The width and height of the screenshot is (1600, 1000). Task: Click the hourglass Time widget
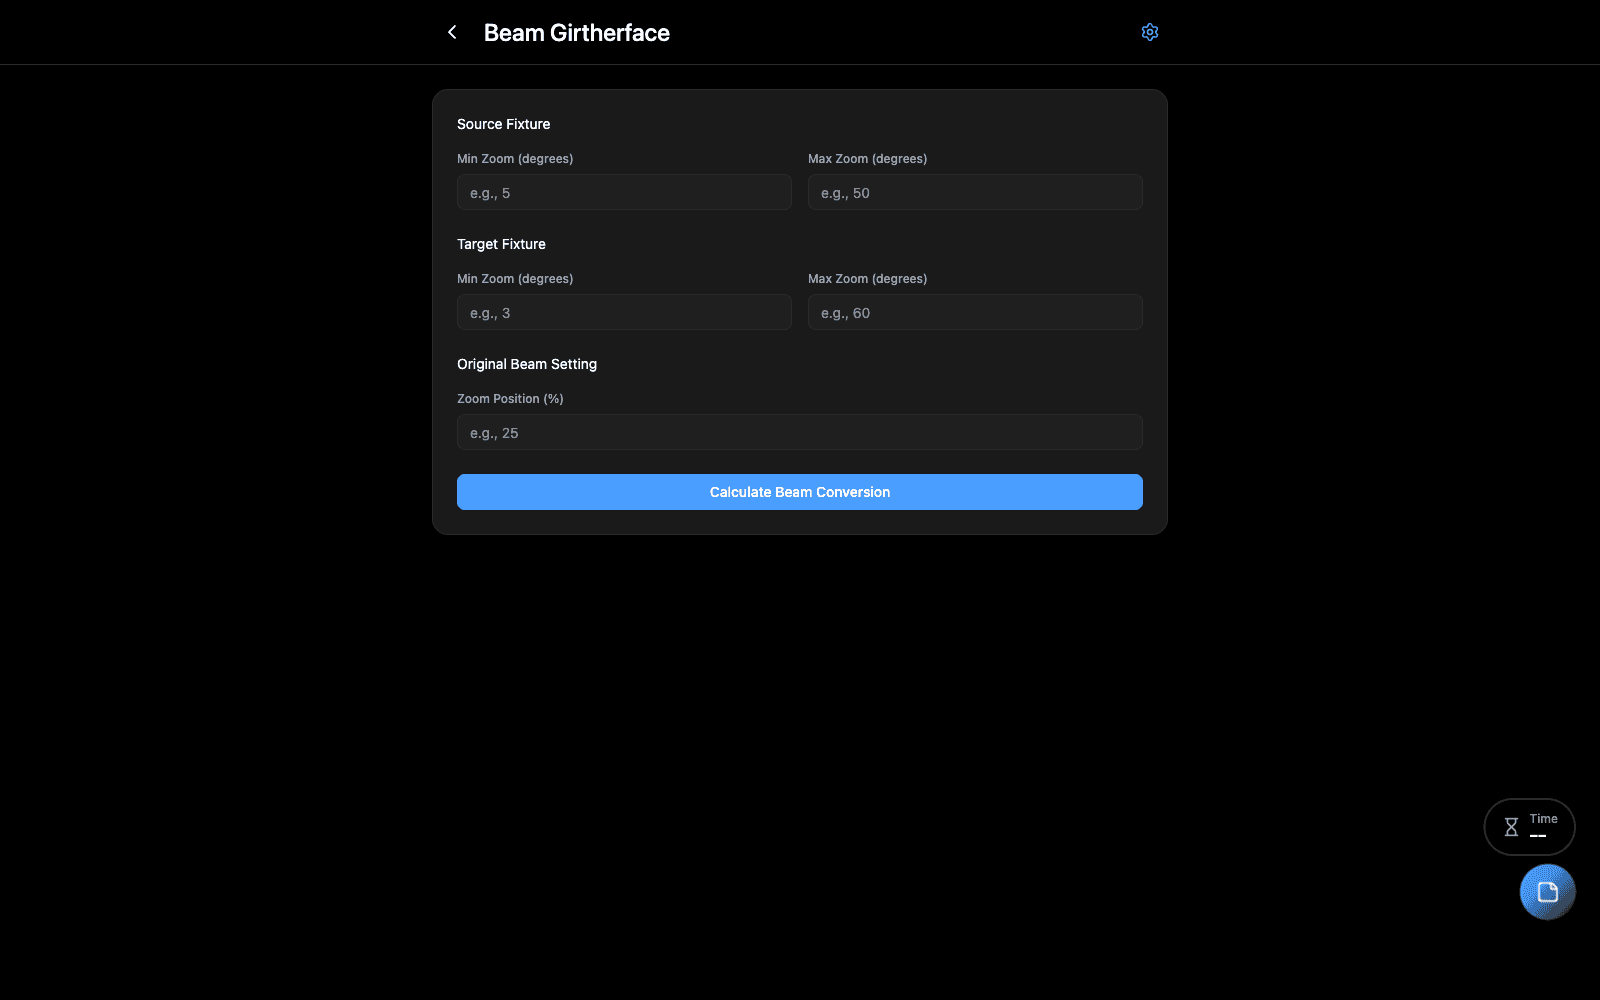tap(1529, 827)
